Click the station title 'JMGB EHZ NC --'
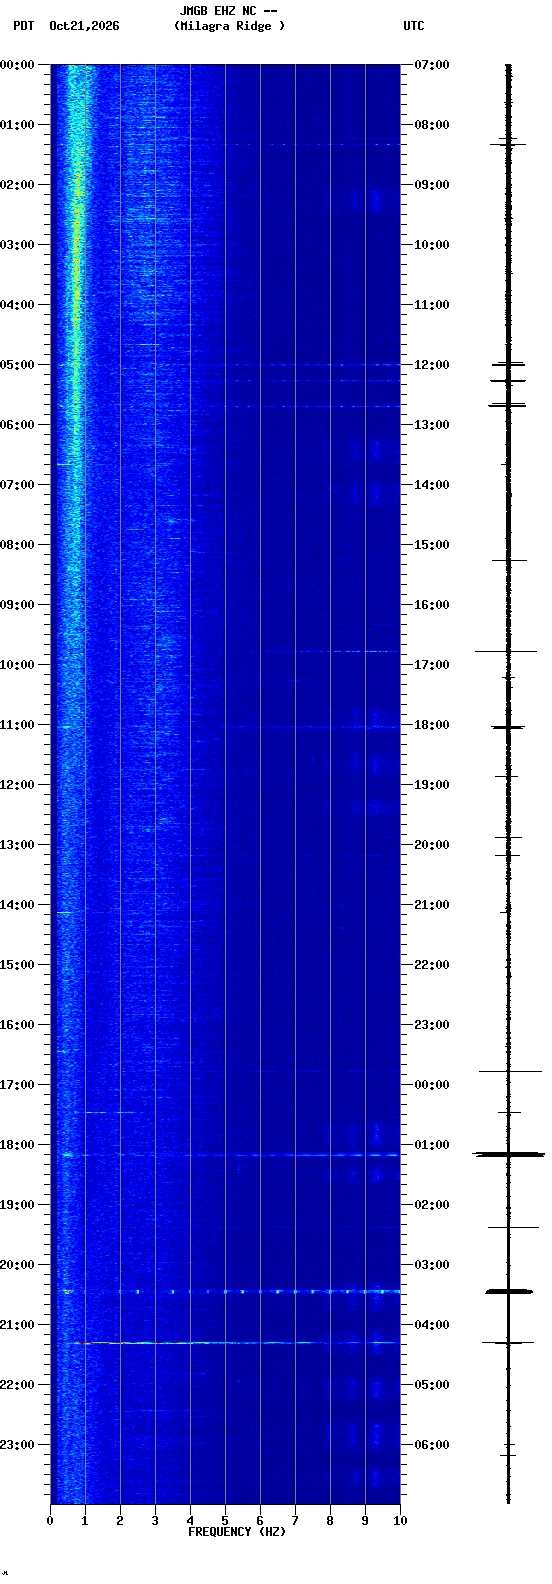The width and height of the screenshot is (552, 1584). click(228, 11)
